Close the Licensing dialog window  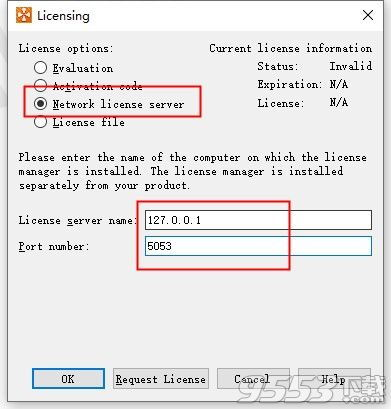[368, 15]
